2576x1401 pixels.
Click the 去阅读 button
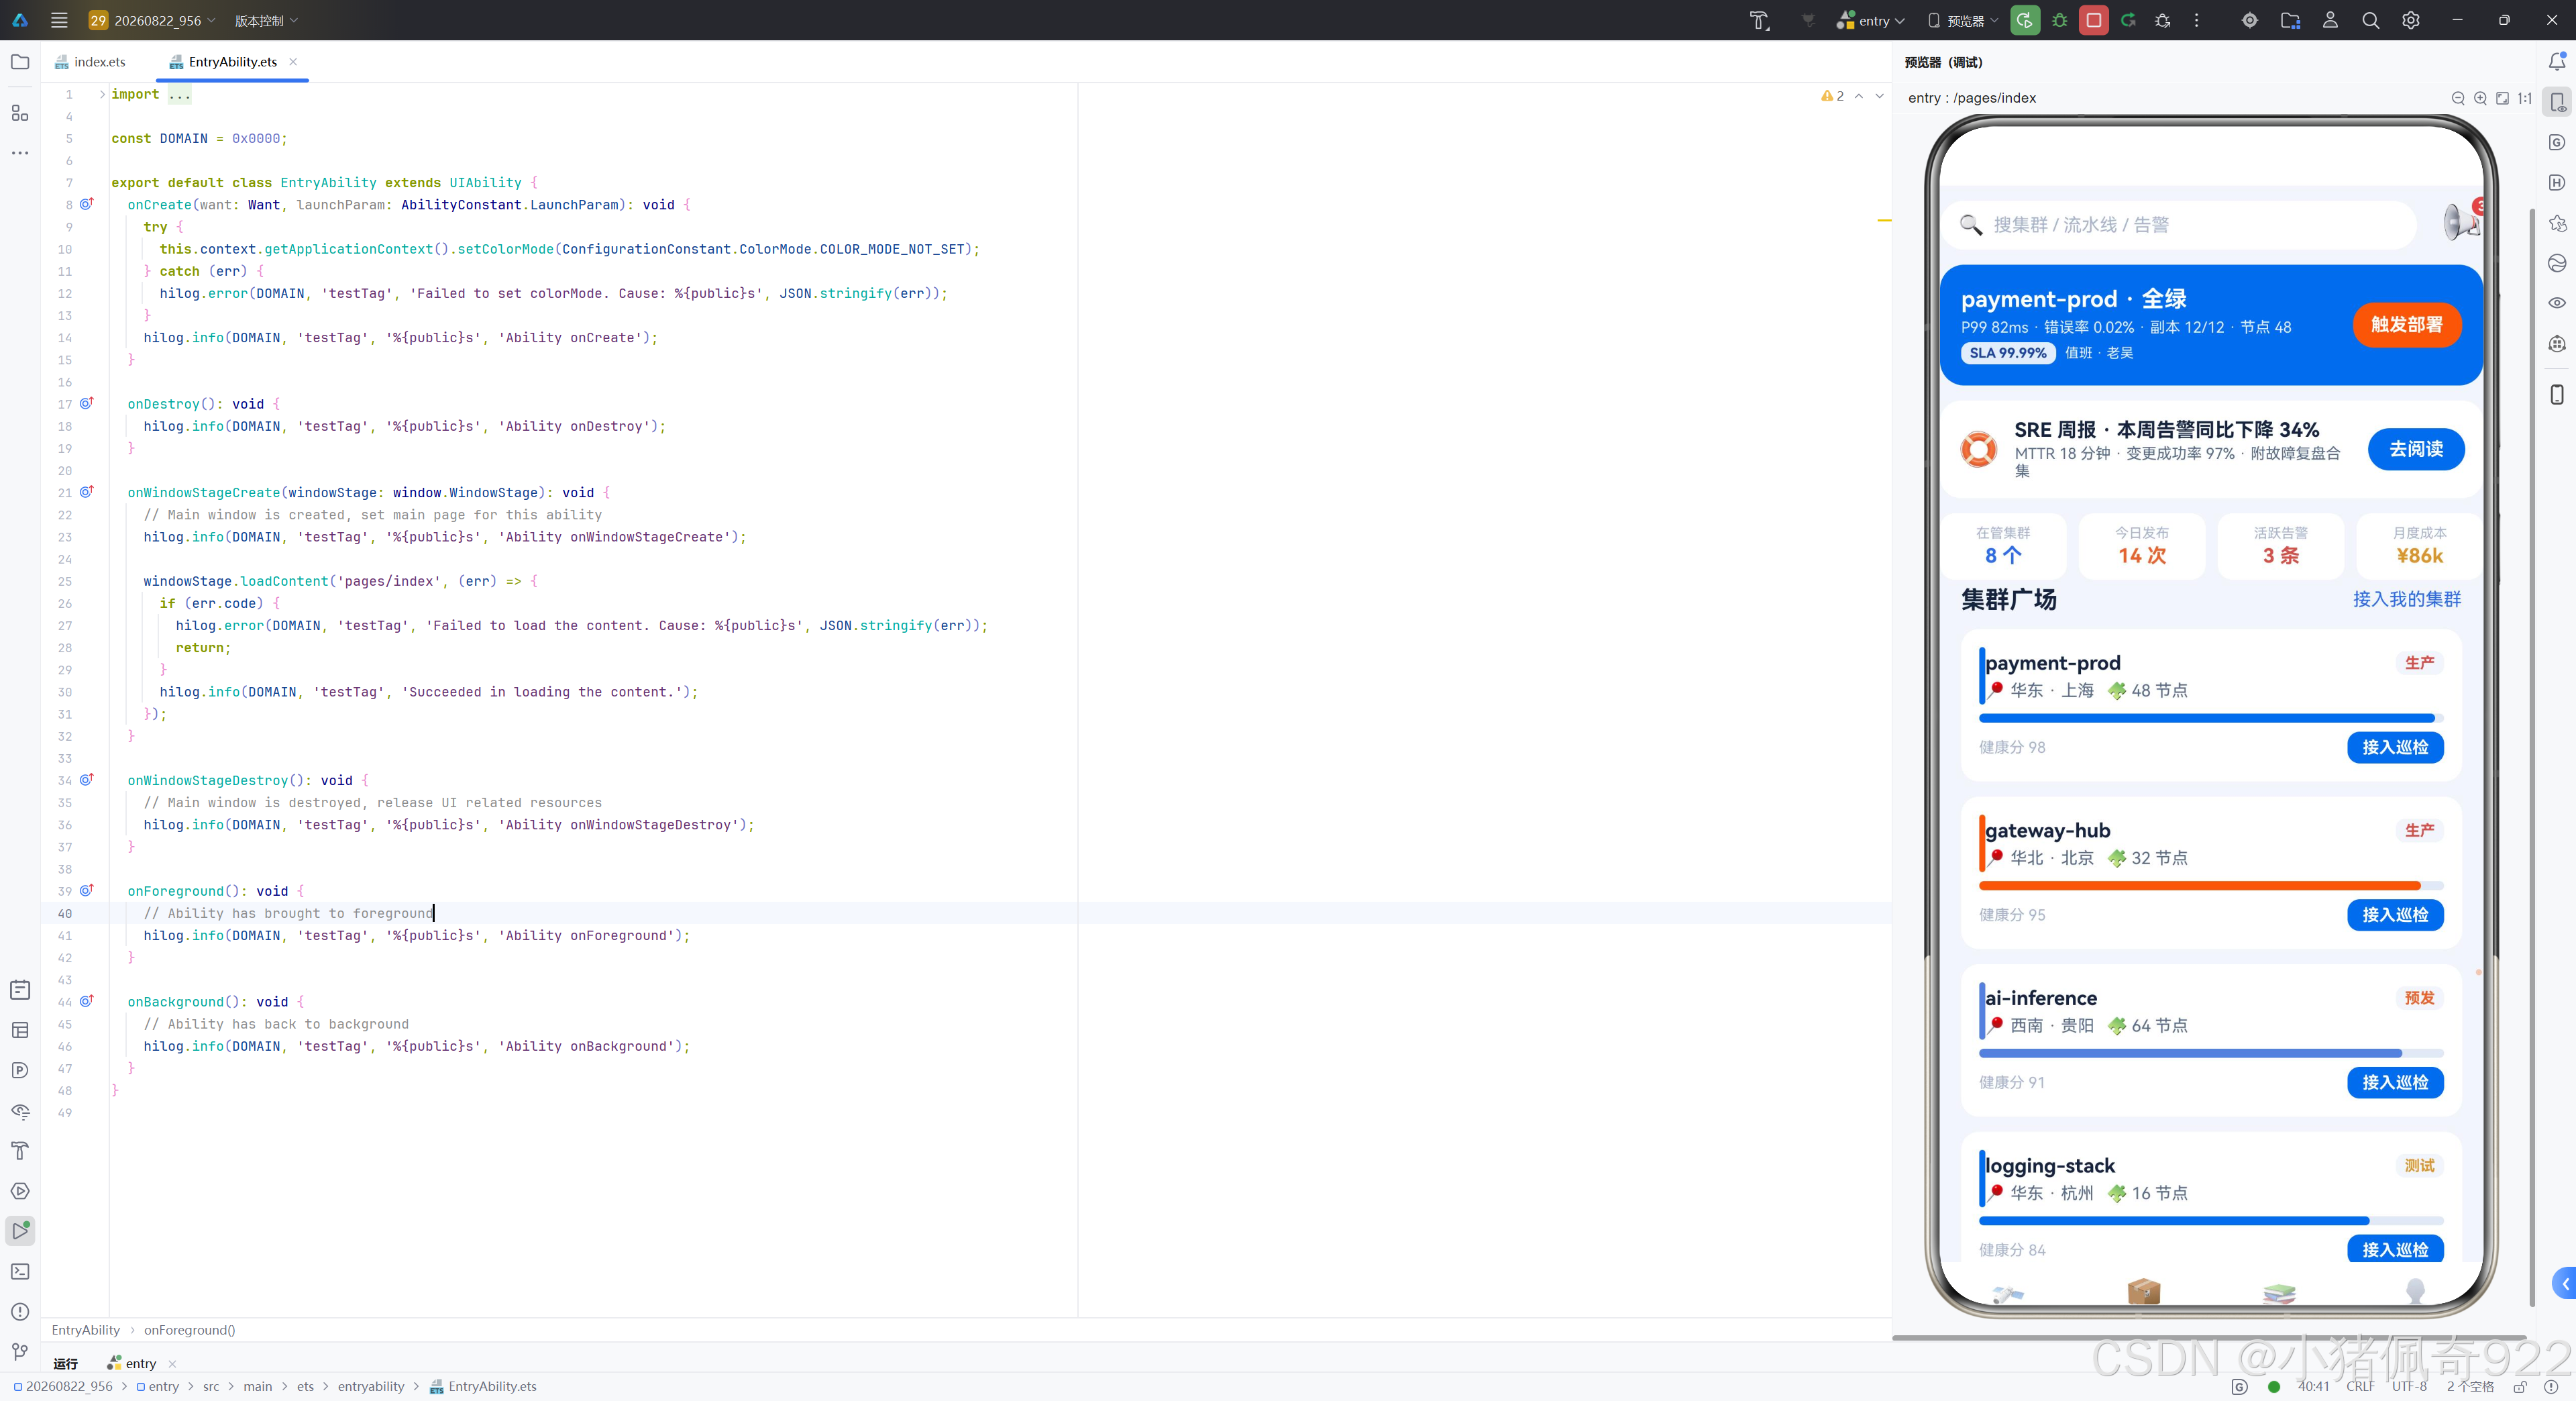pos(2416,449)
